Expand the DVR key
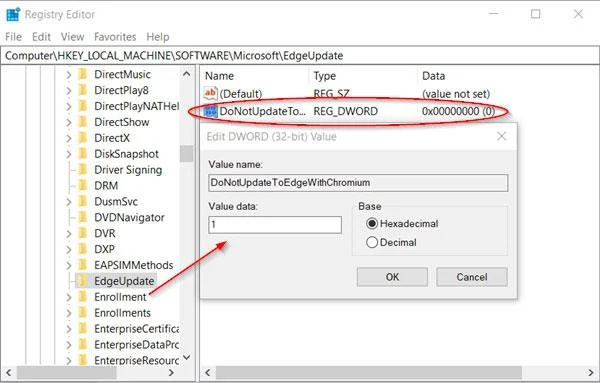 pyautogui.click(x=68, y=233)
